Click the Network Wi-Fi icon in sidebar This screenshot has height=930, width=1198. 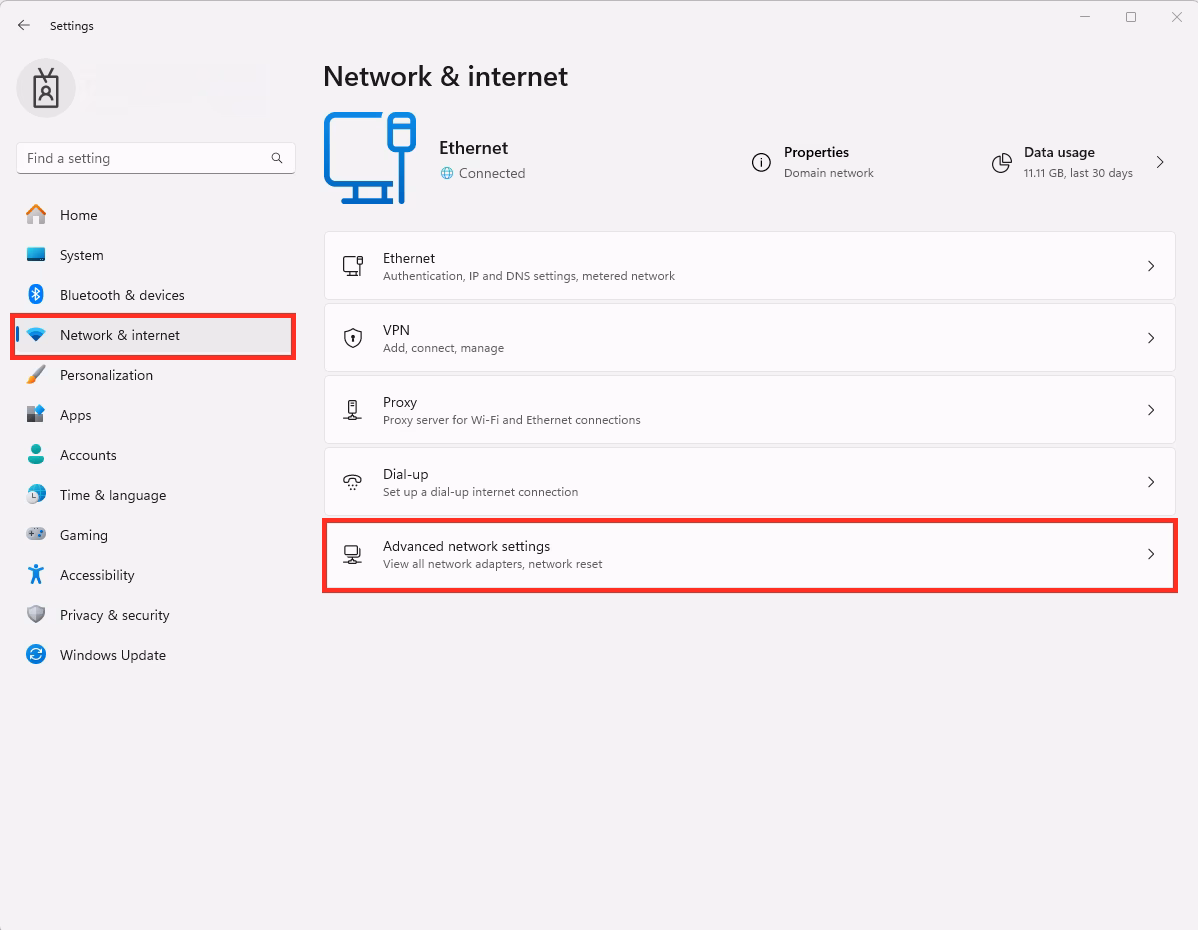tap(36, 335)
